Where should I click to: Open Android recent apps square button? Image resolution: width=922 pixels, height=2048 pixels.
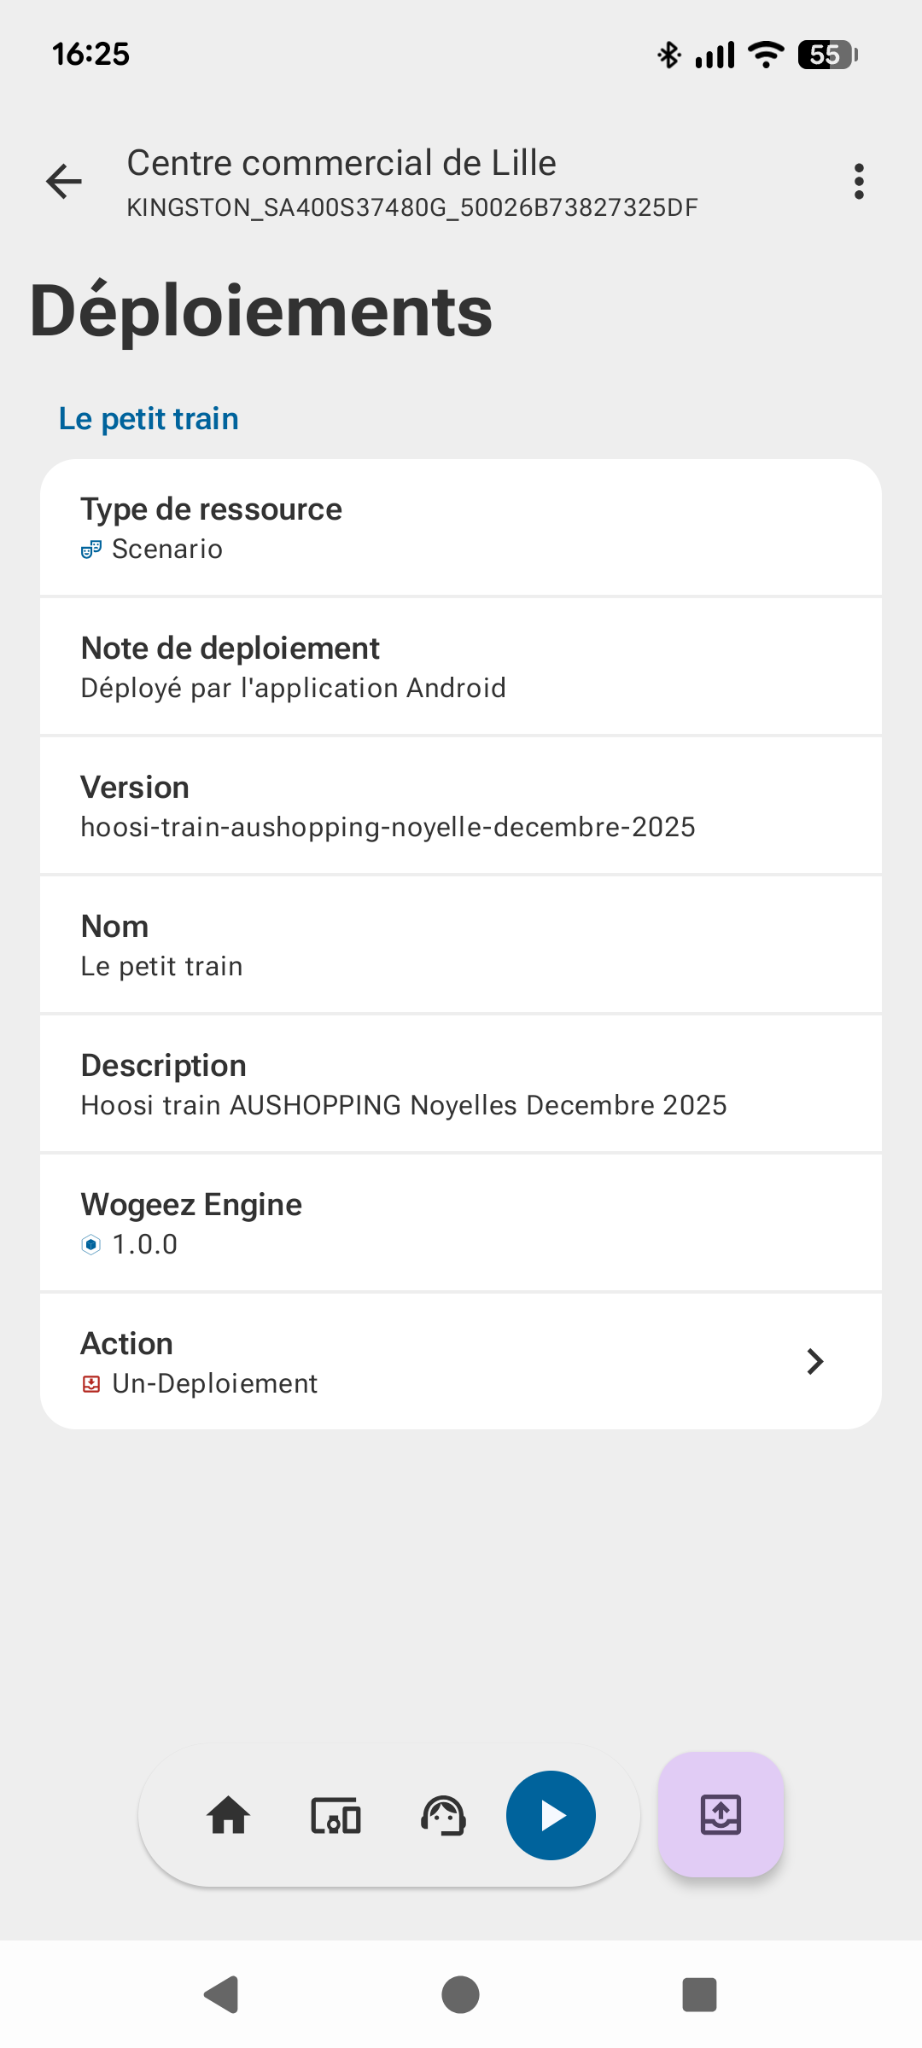(699, 1994)
